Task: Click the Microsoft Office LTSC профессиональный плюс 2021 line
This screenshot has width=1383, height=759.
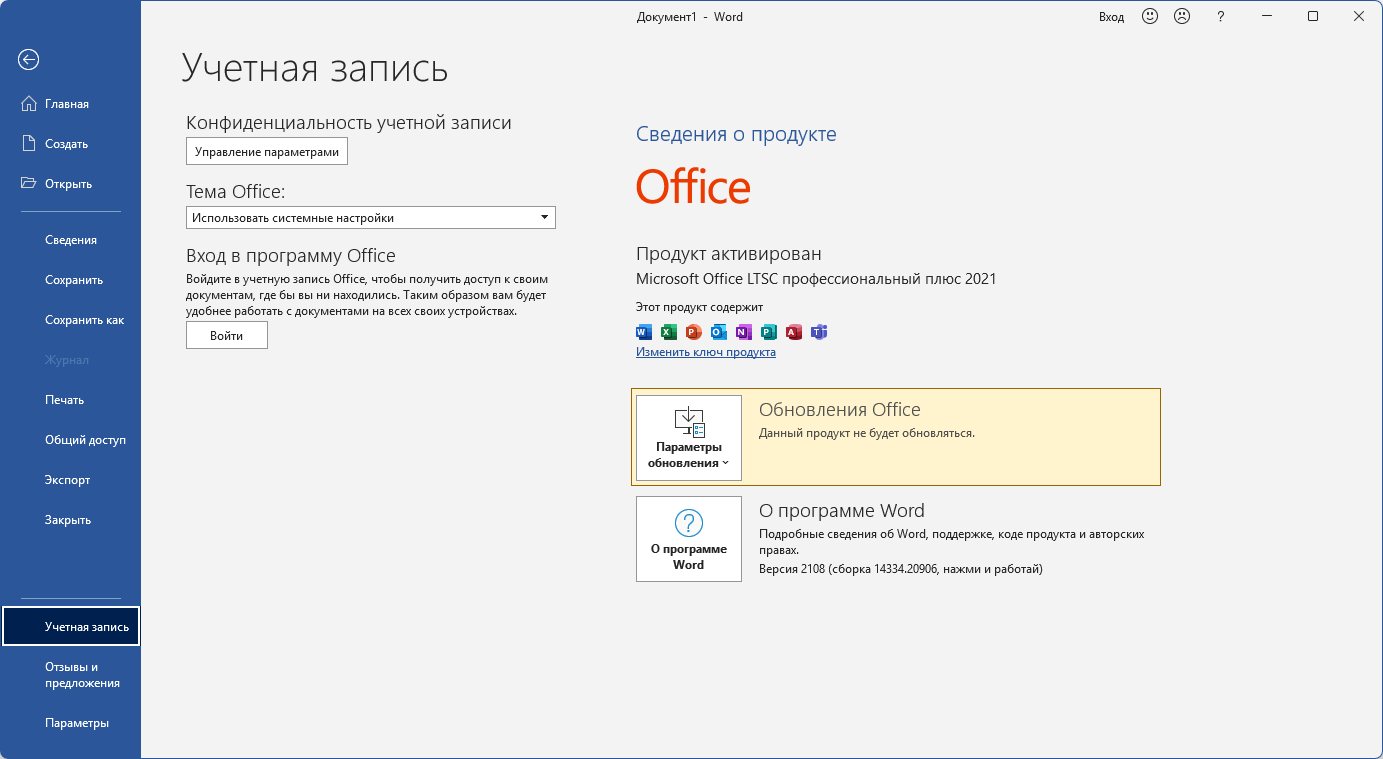Action: point(816,279)
